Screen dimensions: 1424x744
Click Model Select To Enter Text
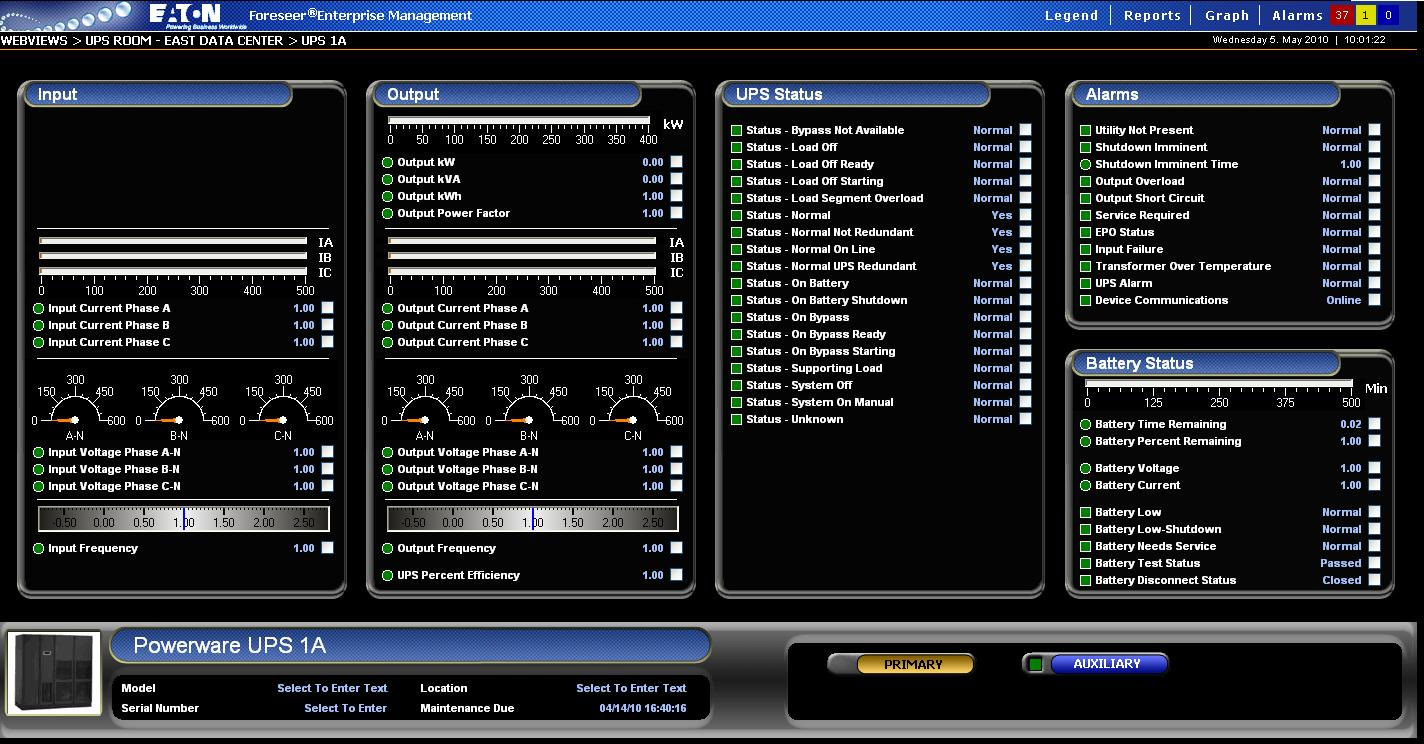332,688
